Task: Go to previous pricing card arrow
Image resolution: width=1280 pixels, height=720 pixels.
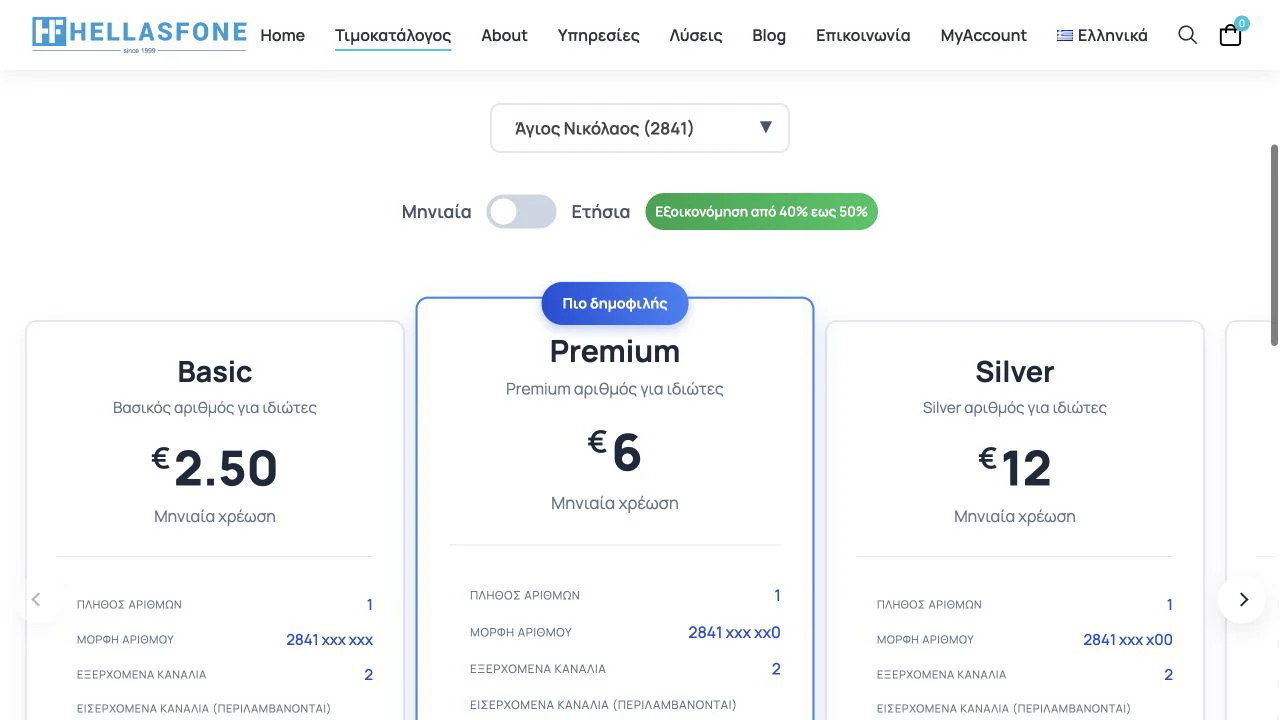Action: tap(36, 600)
